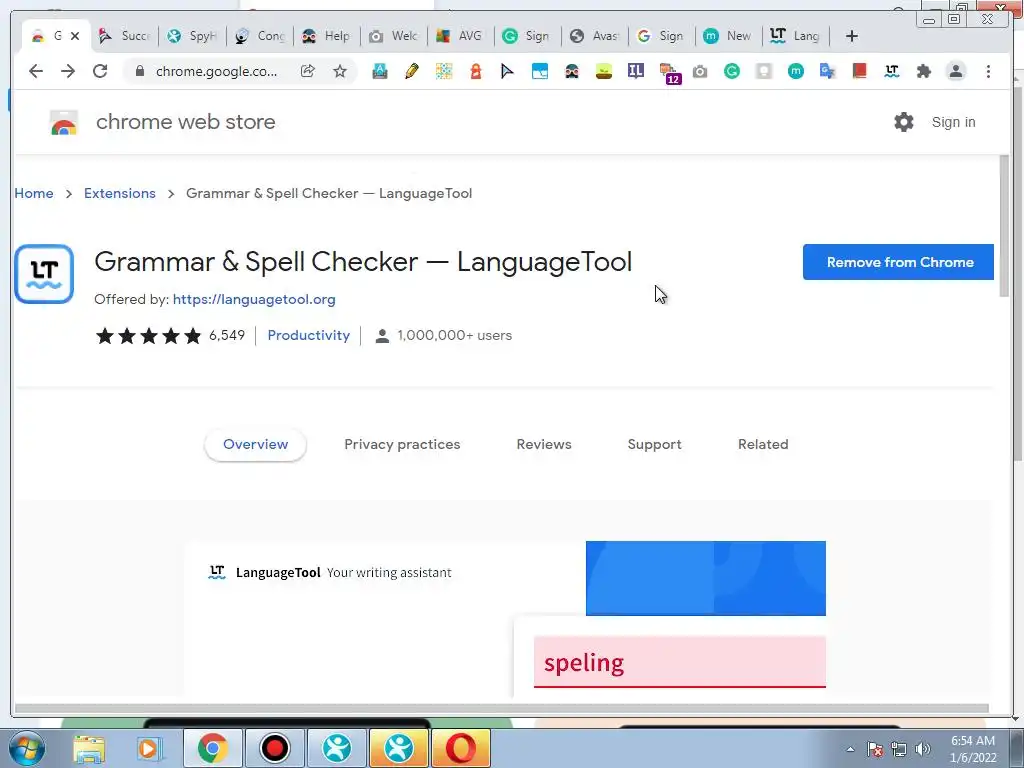
Task: Open the red book extension icon
Action: (859, 71)
